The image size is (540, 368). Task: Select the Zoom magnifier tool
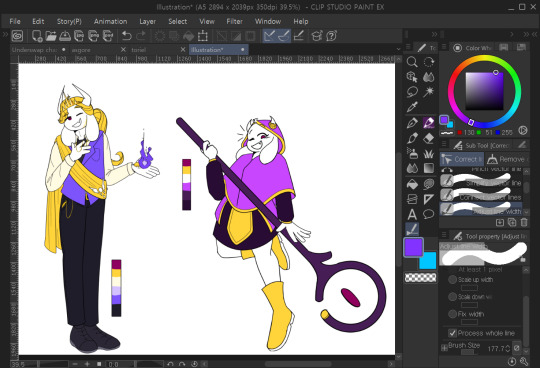click(x=412, y=62)
